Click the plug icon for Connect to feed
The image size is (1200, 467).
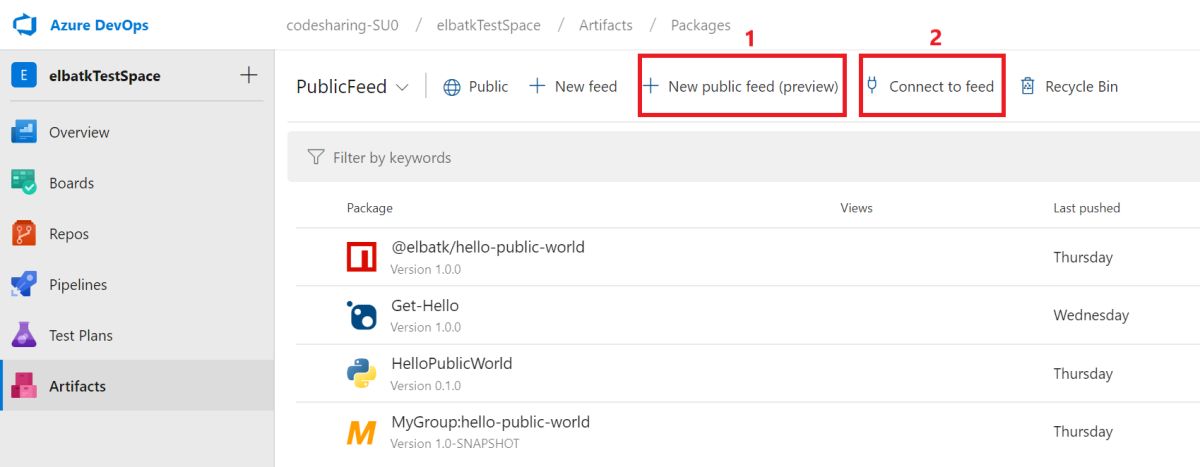pos(871,86)
